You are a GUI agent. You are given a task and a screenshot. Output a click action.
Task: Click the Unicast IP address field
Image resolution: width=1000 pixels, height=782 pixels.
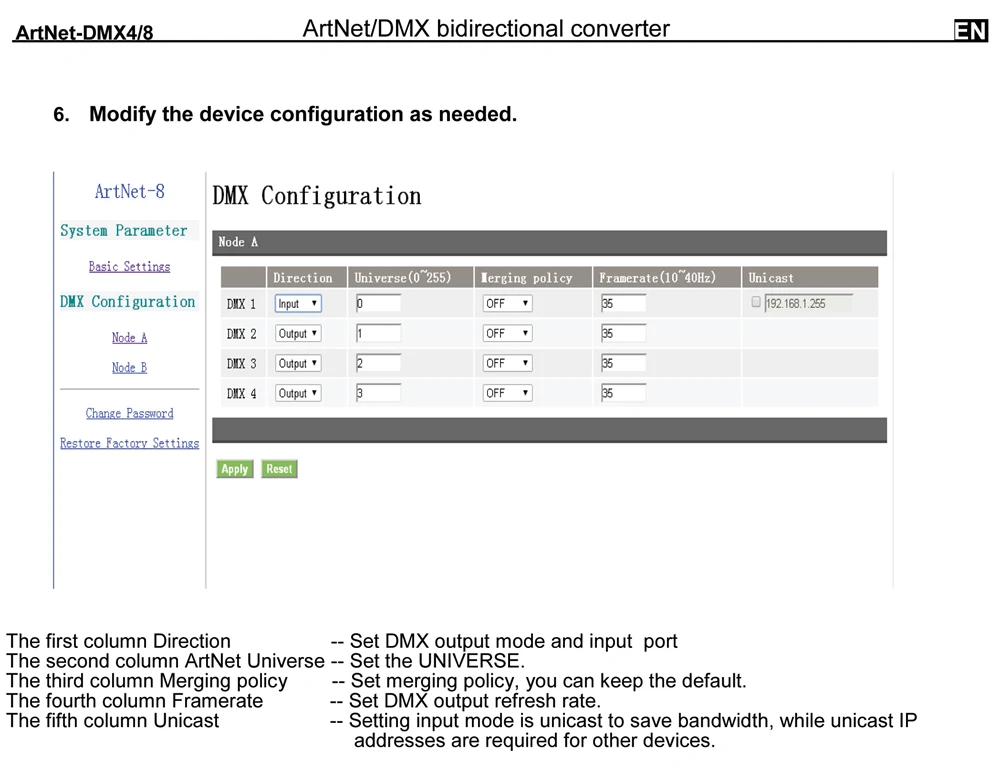(808, 304)
